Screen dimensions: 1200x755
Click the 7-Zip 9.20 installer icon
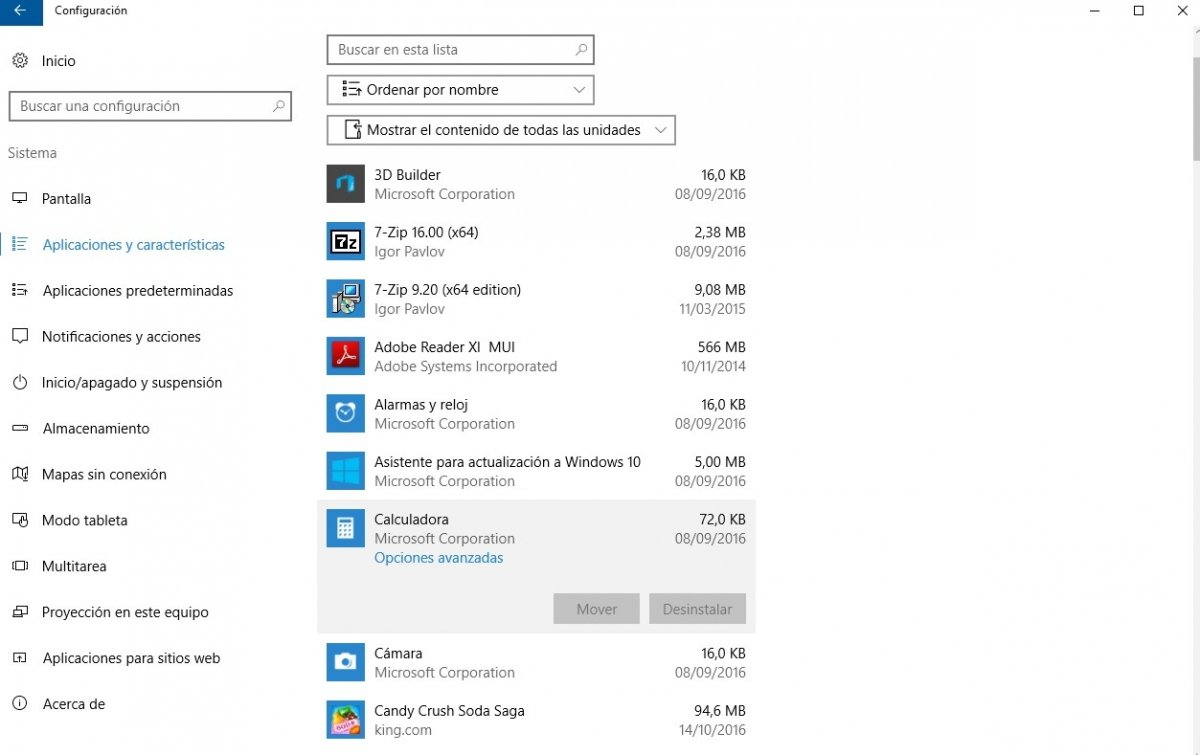point(346,299)
